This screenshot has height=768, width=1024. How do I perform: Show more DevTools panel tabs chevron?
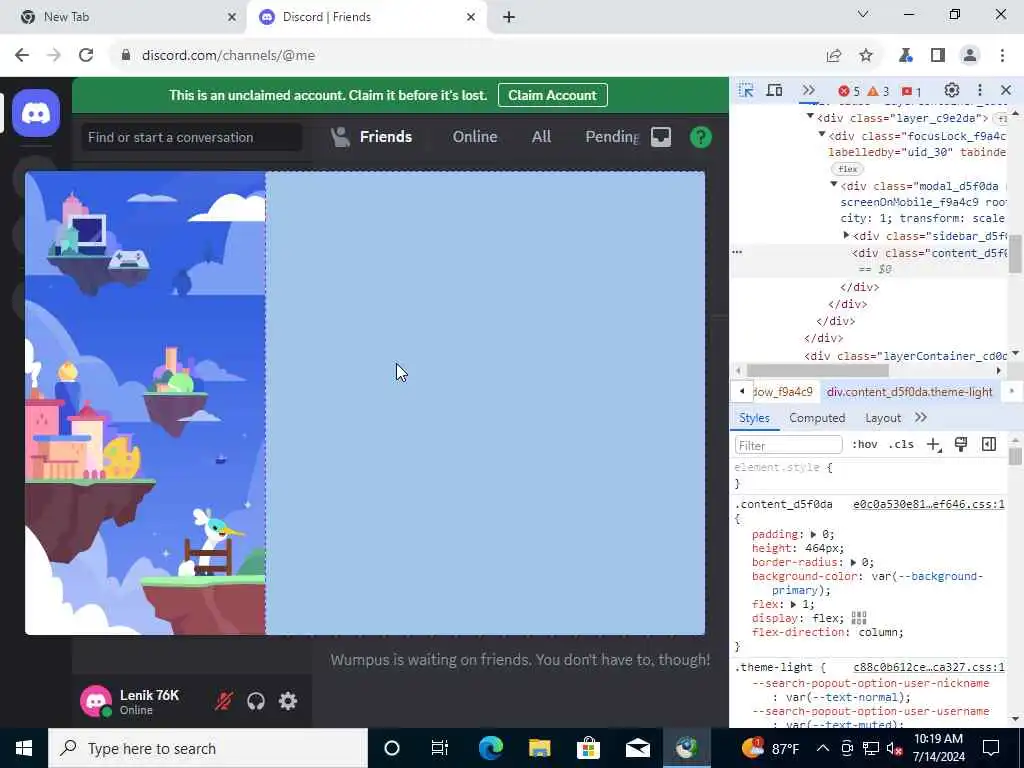[808, 91]
